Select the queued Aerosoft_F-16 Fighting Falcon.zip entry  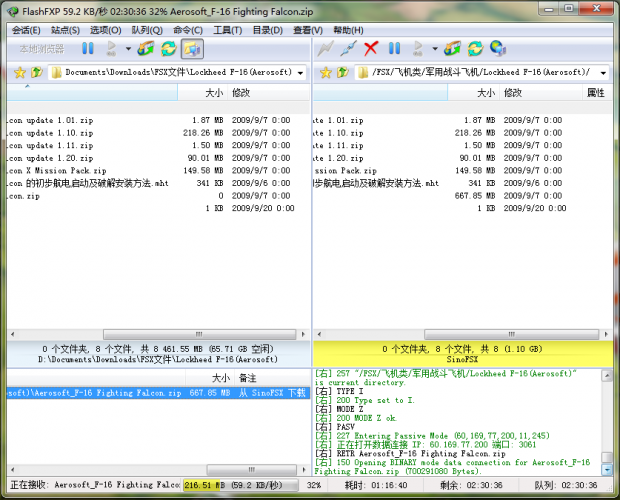(x=100, y=393)
